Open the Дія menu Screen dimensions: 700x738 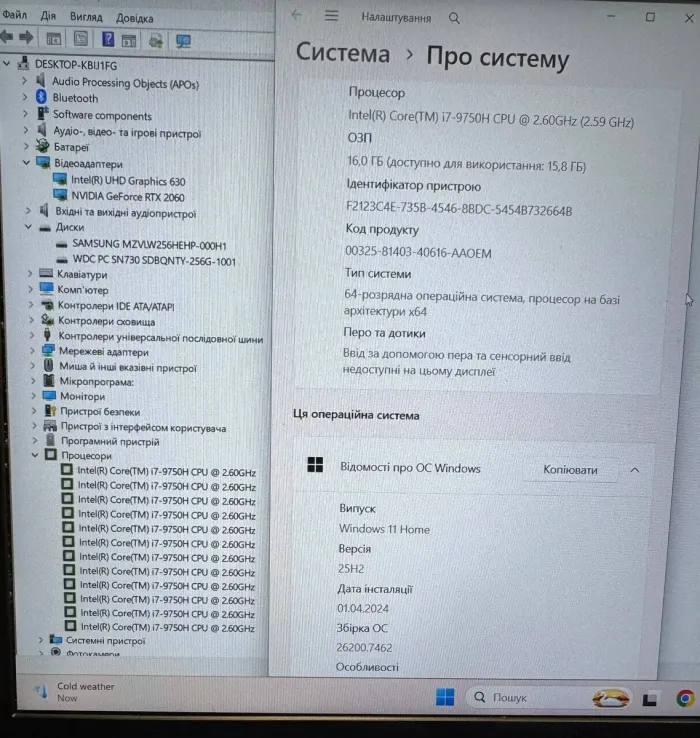click(48, 16)
